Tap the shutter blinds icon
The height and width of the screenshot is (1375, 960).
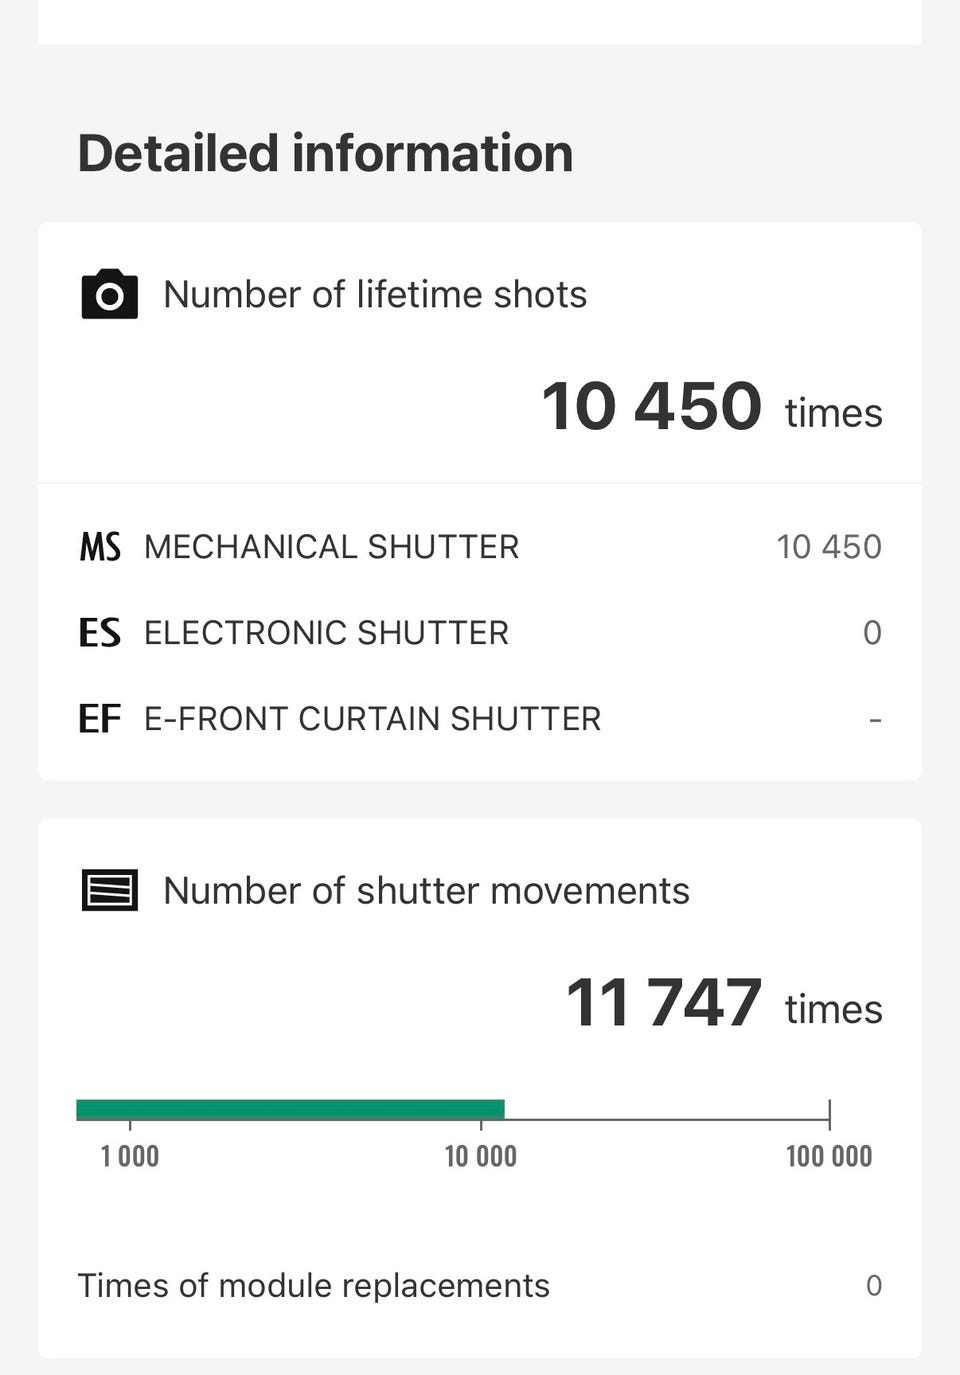[109, 890]
